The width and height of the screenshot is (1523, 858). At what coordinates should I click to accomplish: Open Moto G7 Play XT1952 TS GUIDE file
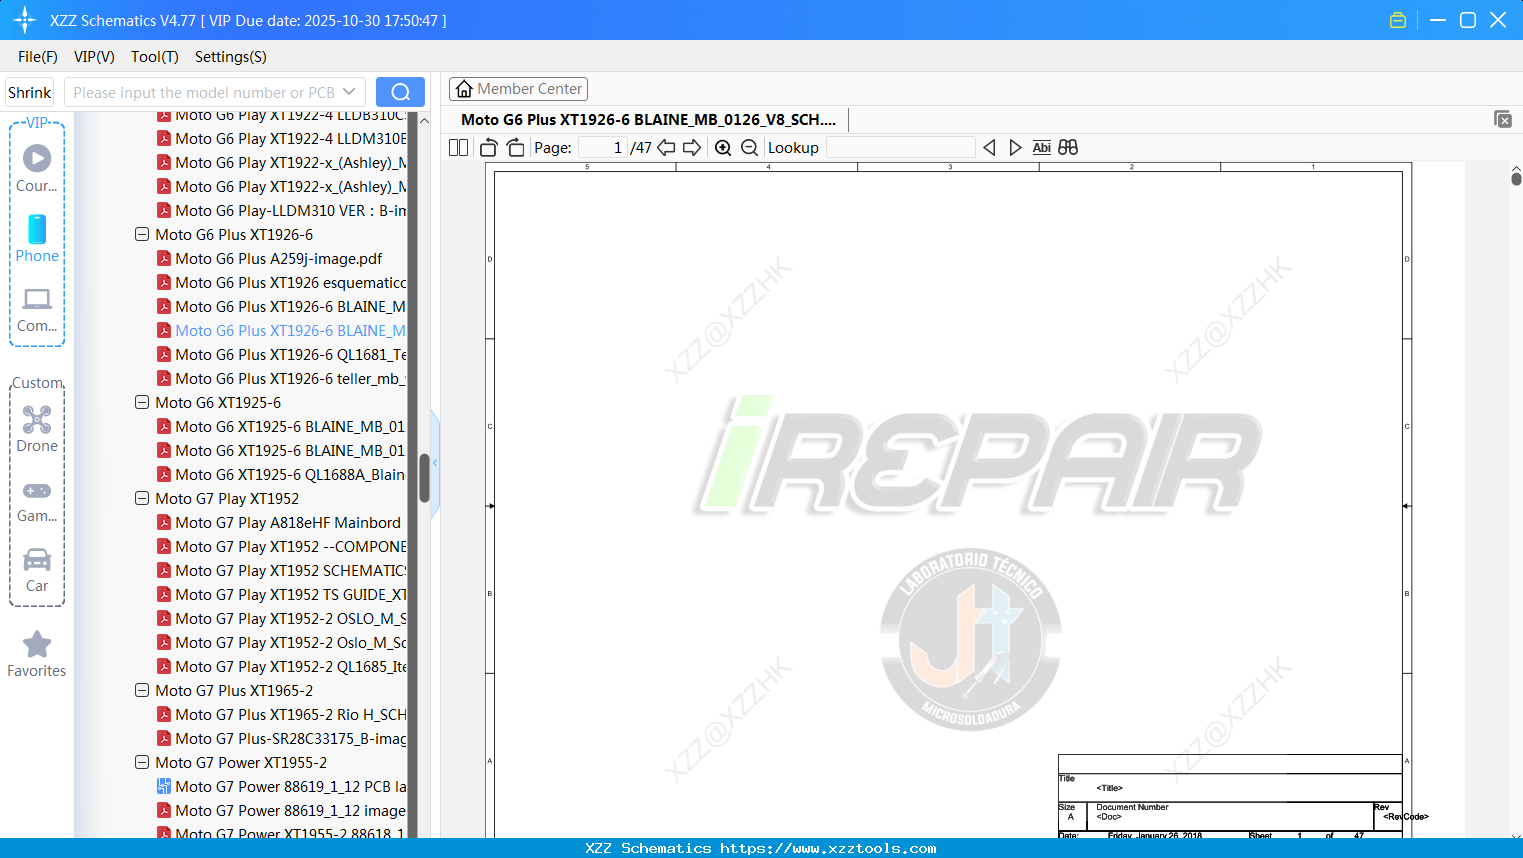click(x=282, y=595)
